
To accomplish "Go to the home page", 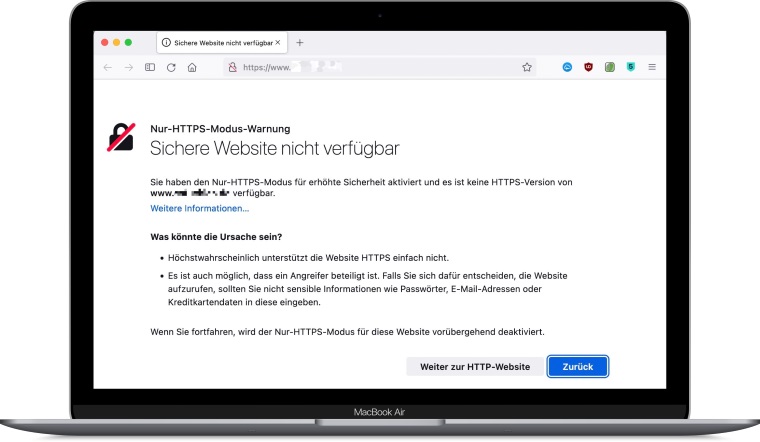I will tap(192, 67).
